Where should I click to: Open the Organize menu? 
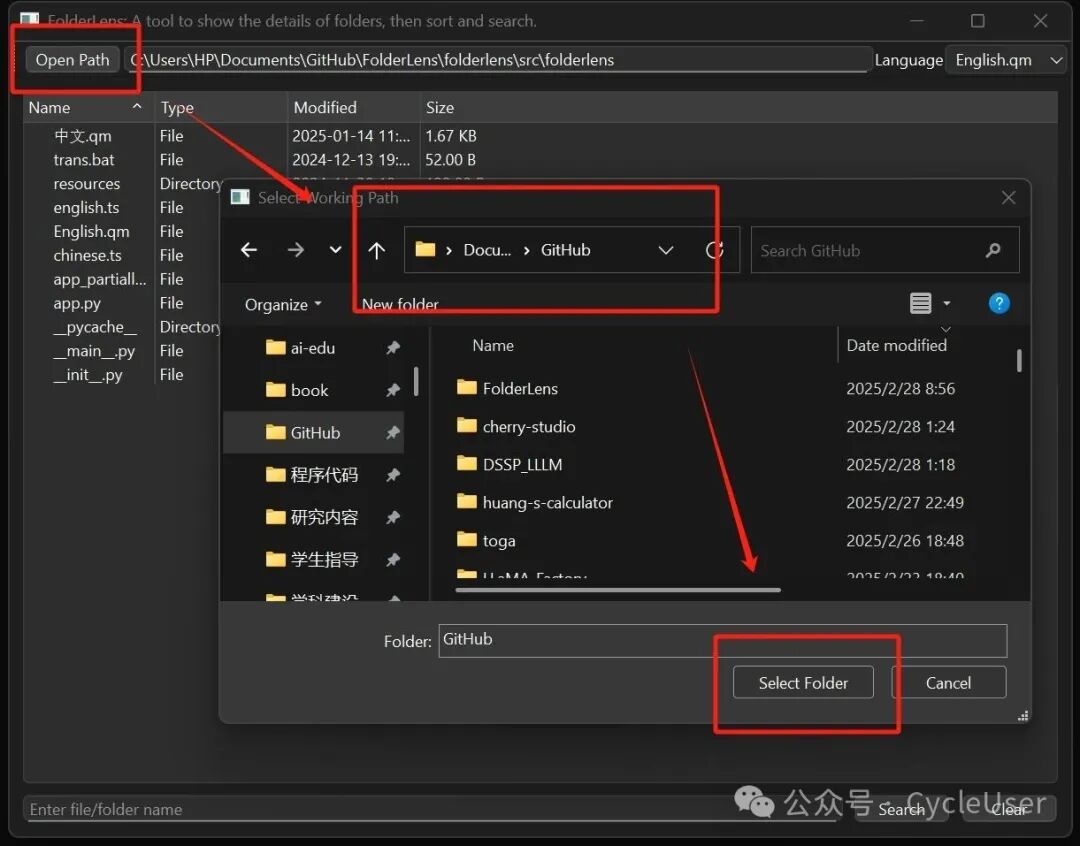click(283, 305)
